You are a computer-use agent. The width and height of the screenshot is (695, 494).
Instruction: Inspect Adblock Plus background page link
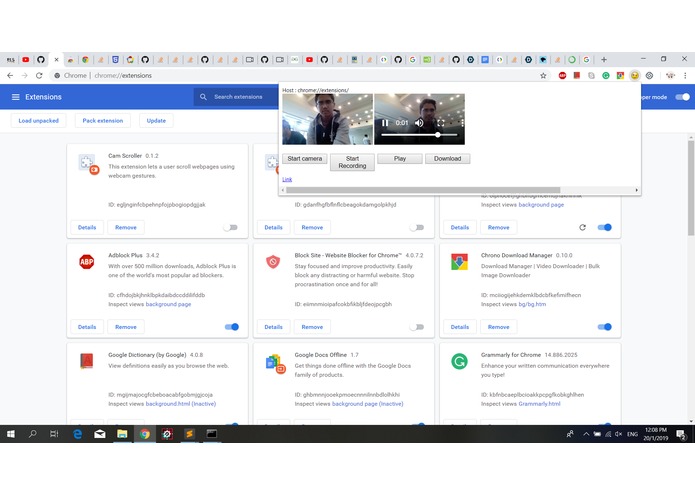(x=168, y=304)
